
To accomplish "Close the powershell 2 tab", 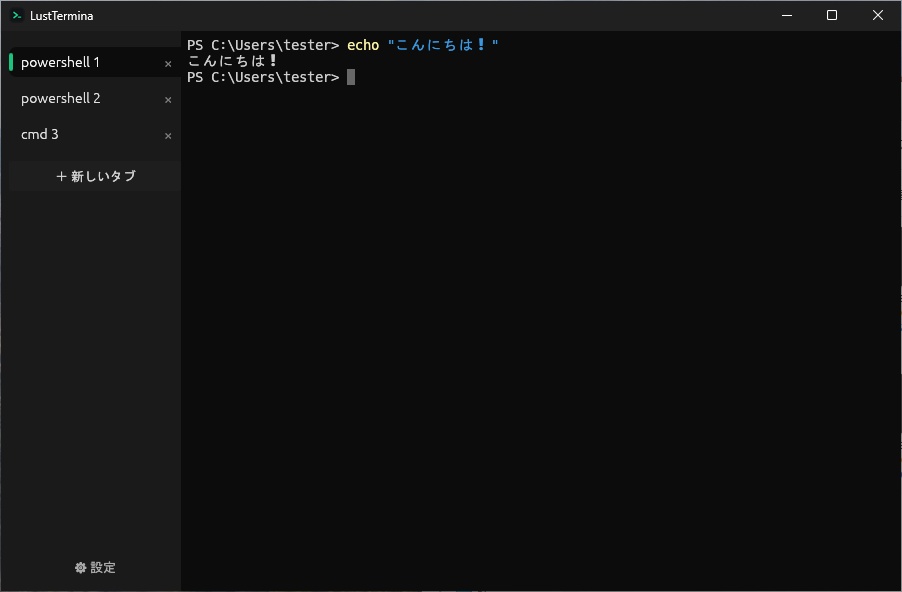I will (x=168, y=100).
